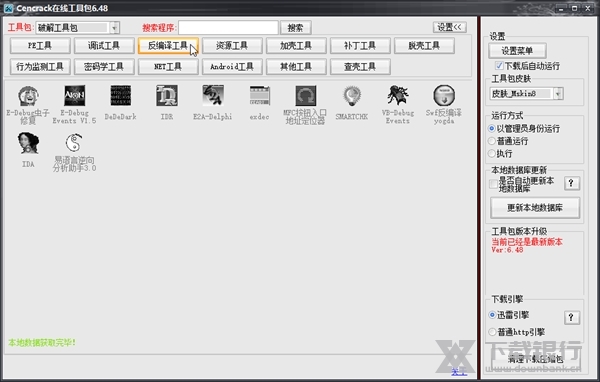Launch the exdec tool icon
Viewport: 600px width, 382px height.
coord(259,96)
